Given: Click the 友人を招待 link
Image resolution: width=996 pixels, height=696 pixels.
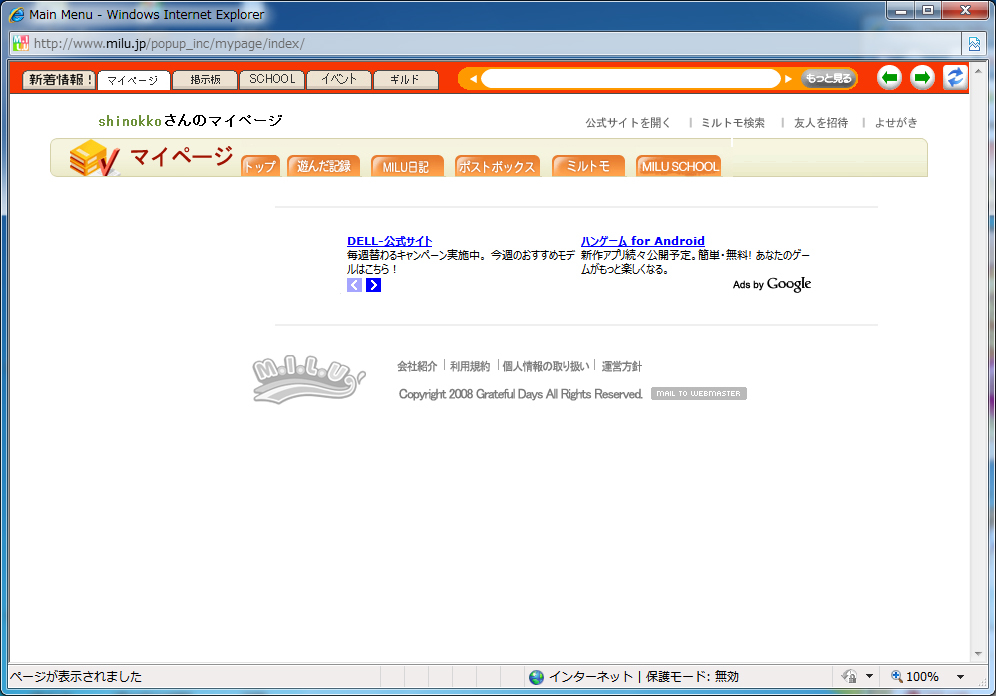Looking at the screenshot, I should click(821, 123).
